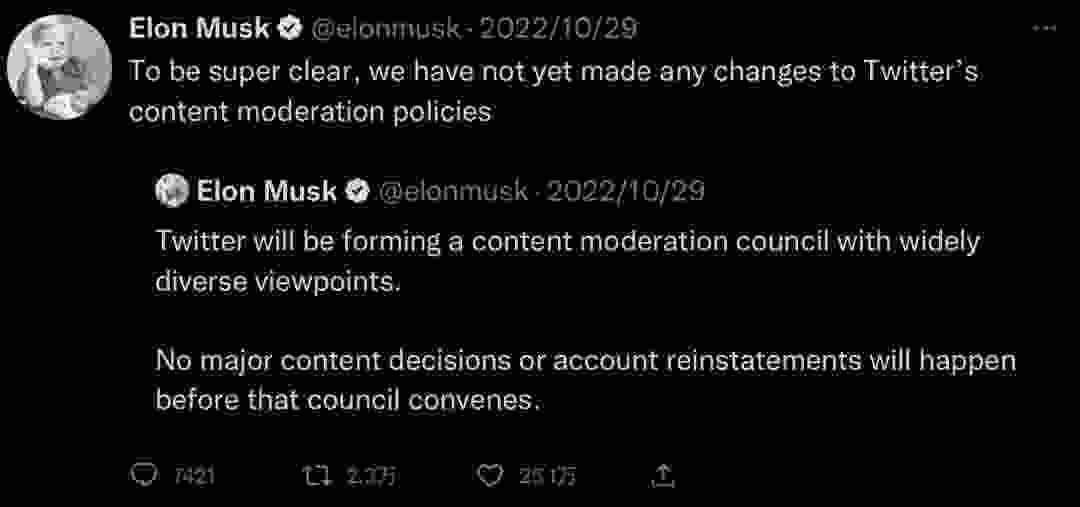The height and width of the screenshot is (507, 1080).
Task: Click the verified badge in quoted tweet
Action: 357,192
